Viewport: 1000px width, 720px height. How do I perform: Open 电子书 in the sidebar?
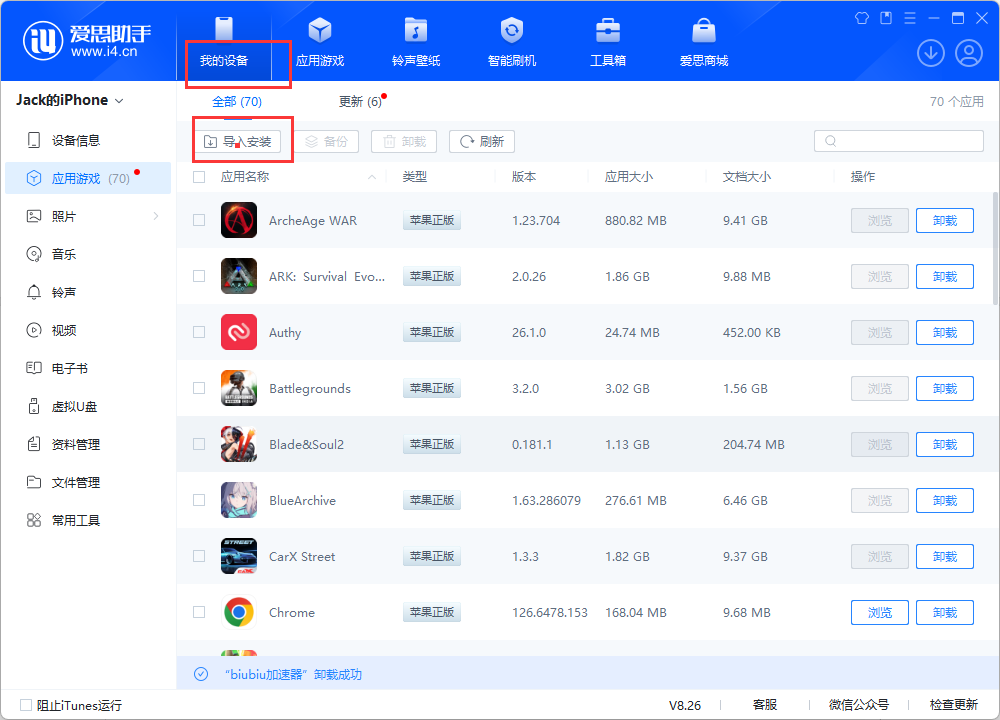88,369
